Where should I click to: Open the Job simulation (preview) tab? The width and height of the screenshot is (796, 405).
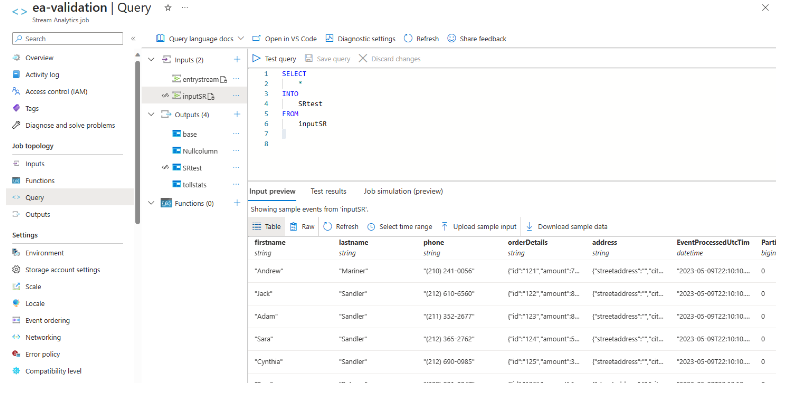pyautogui.click(x=402, y=190)
